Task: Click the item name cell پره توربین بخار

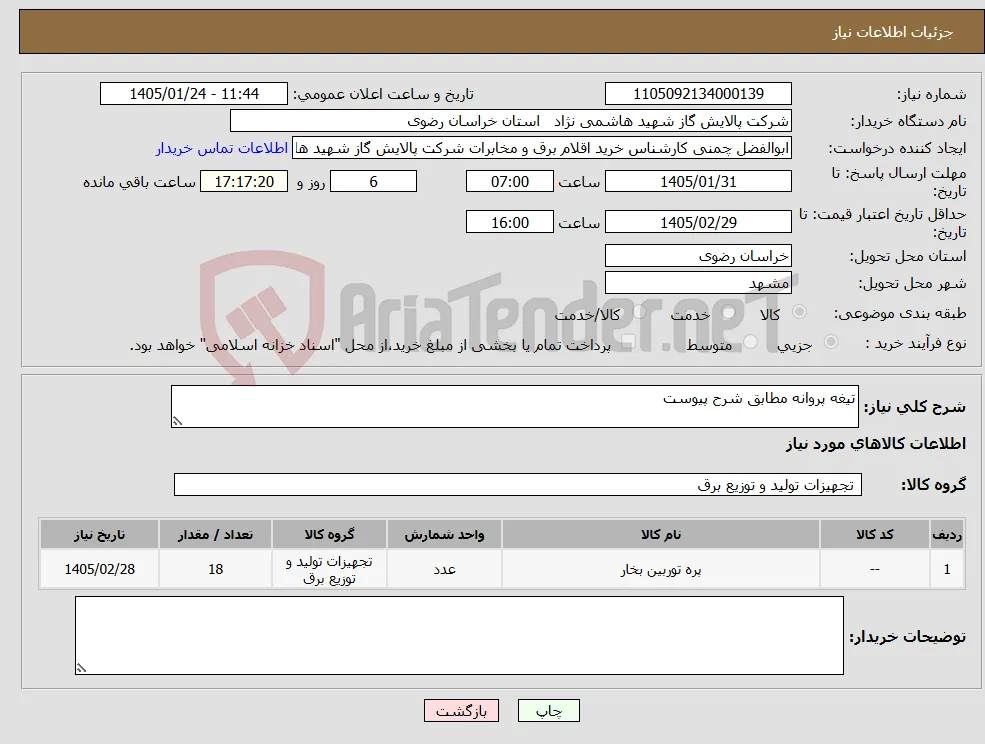Action: [x=660, y=569]
